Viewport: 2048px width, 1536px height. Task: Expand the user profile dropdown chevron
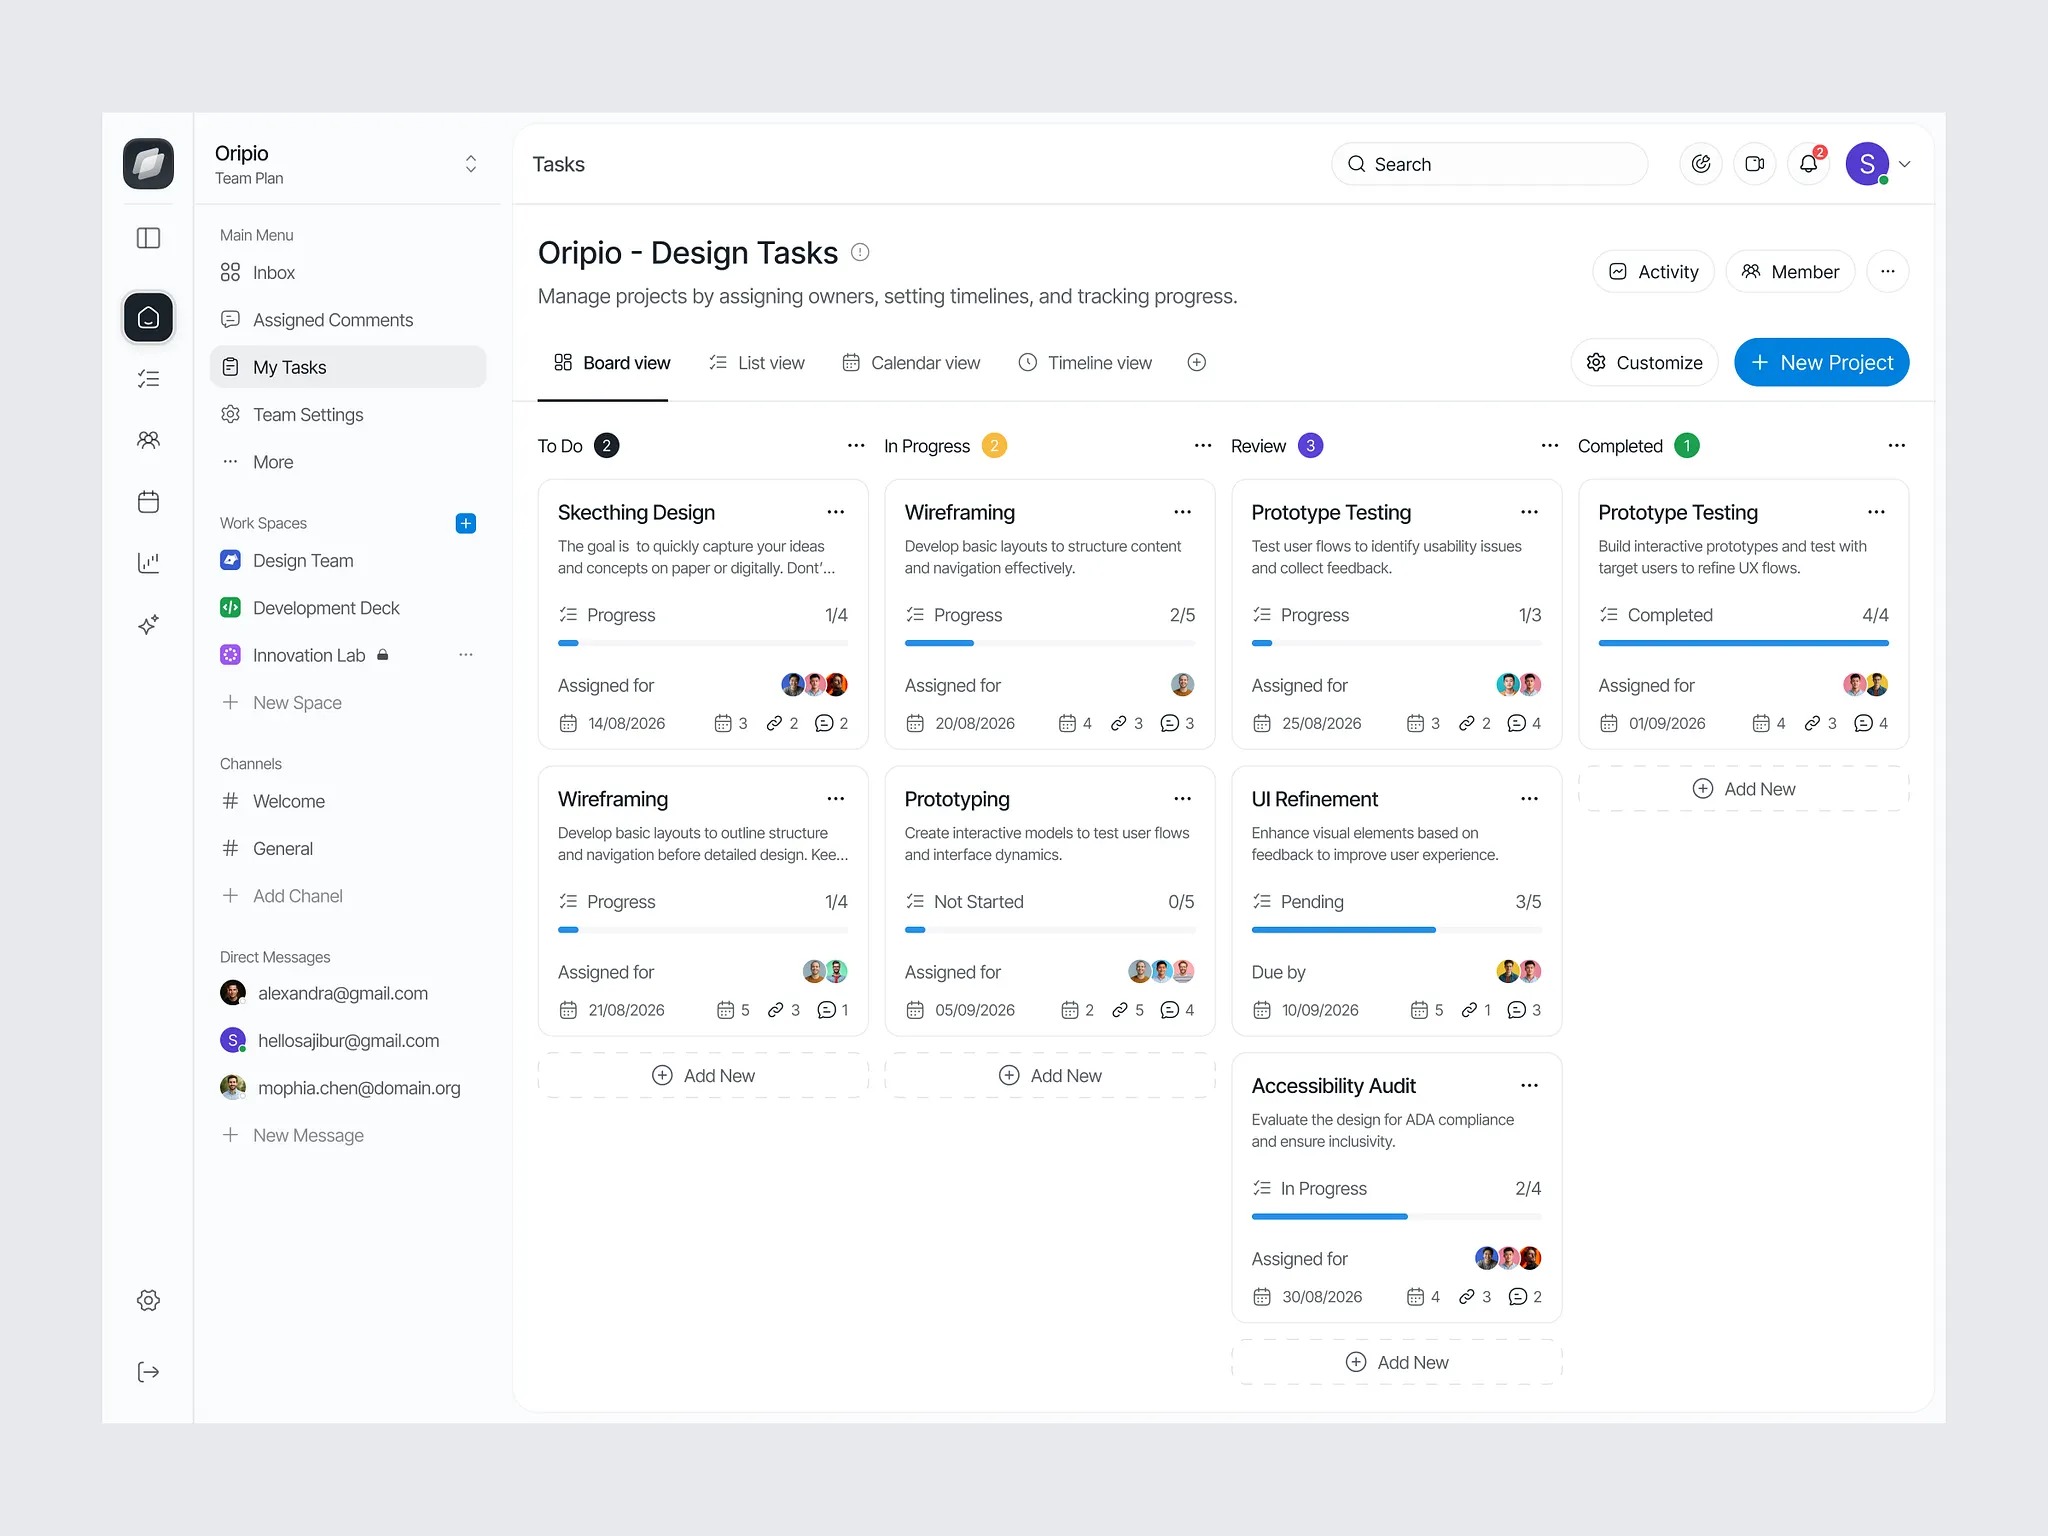[x=1905, y=164]
